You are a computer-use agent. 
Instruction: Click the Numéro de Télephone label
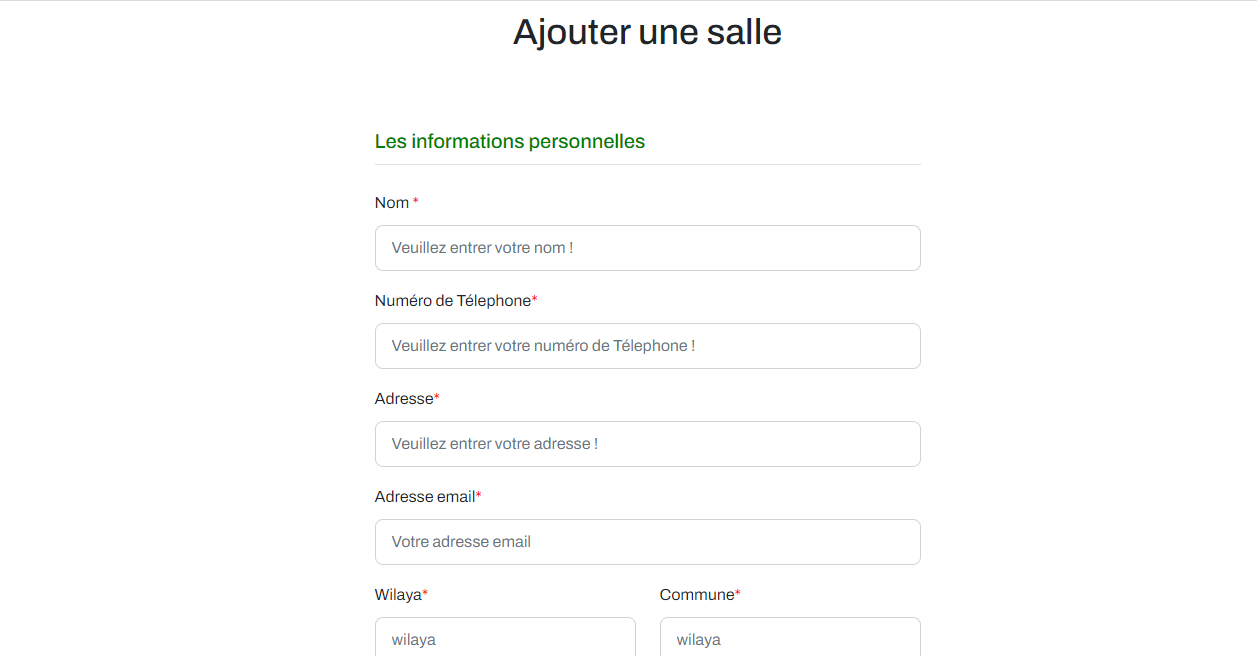pyautogui.click(x=453, y=301)
